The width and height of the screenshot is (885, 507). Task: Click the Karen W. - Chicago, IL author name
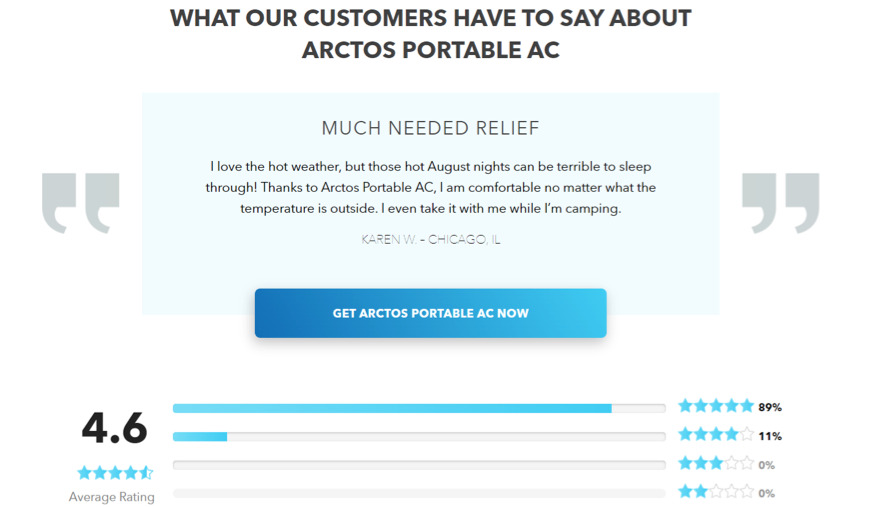click(x=430, y=240)
